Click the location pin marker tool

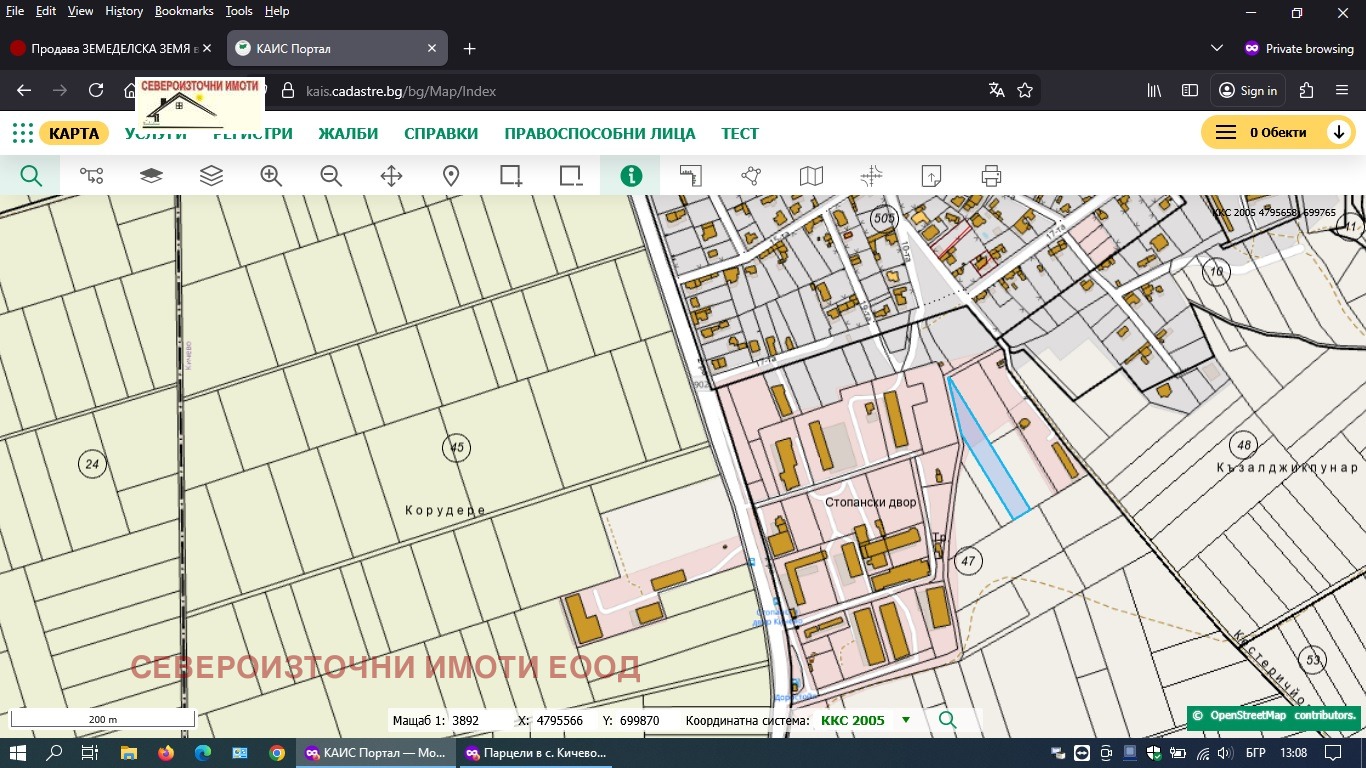451,176
